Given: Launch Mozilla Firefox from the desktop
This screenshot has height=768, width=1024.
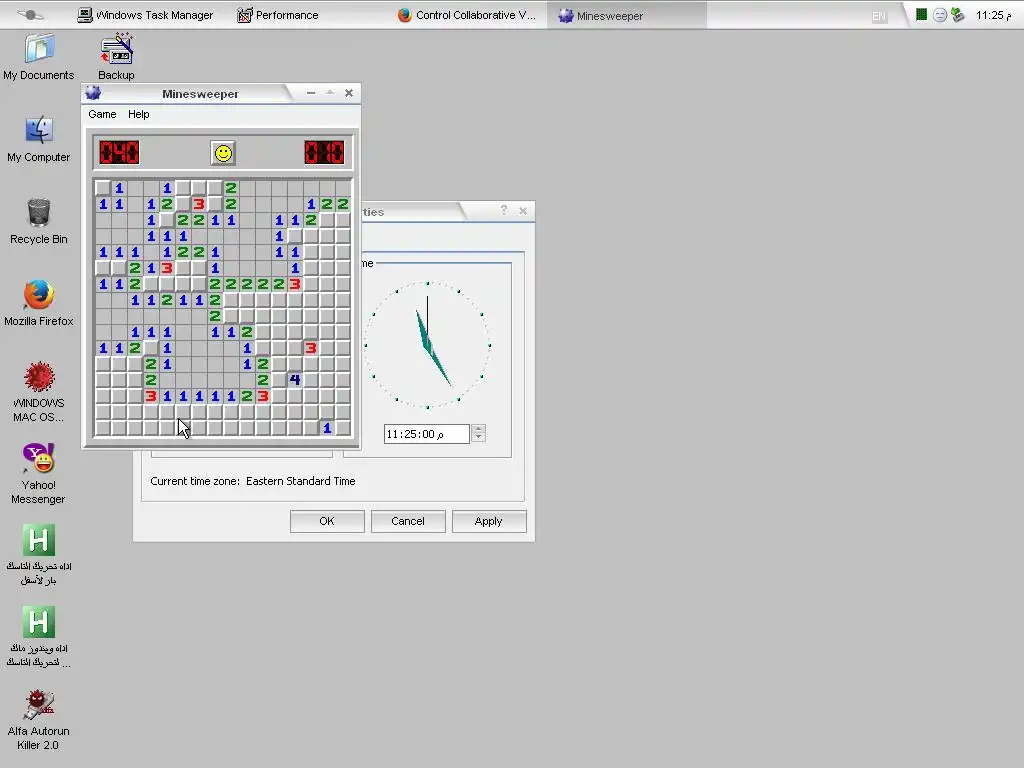Looking at the screenshot, I should tap(39, 303).
